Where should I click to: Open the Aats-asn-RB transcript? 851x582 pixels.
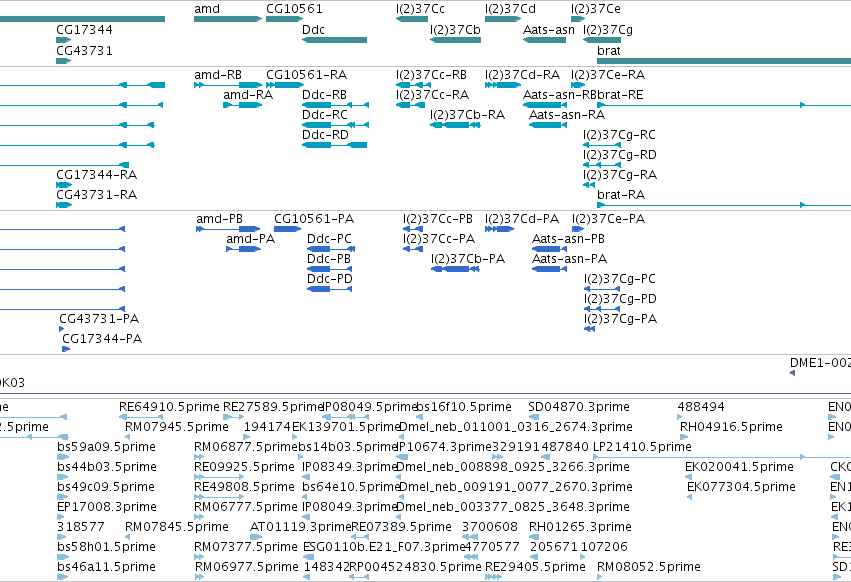[x=544, y=105]
